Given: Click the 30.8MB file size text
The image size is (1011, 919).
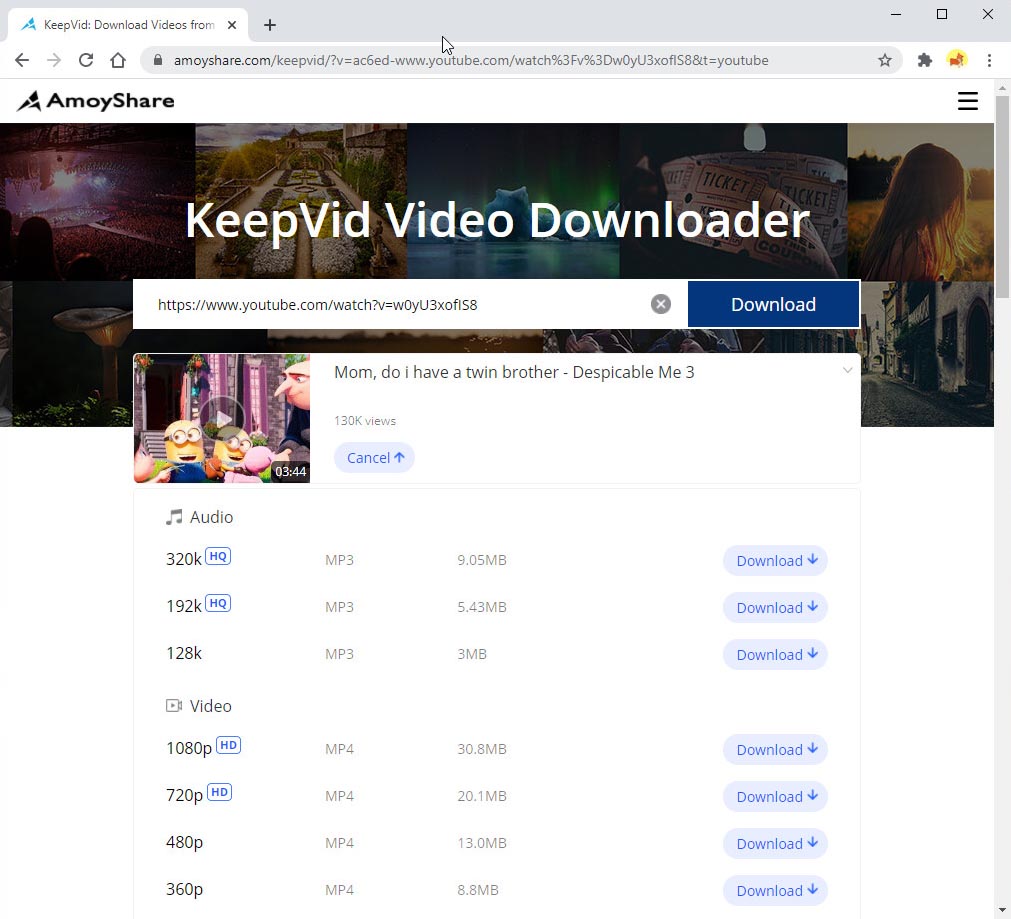Looking at the screenshot, I should click(482, 749).
